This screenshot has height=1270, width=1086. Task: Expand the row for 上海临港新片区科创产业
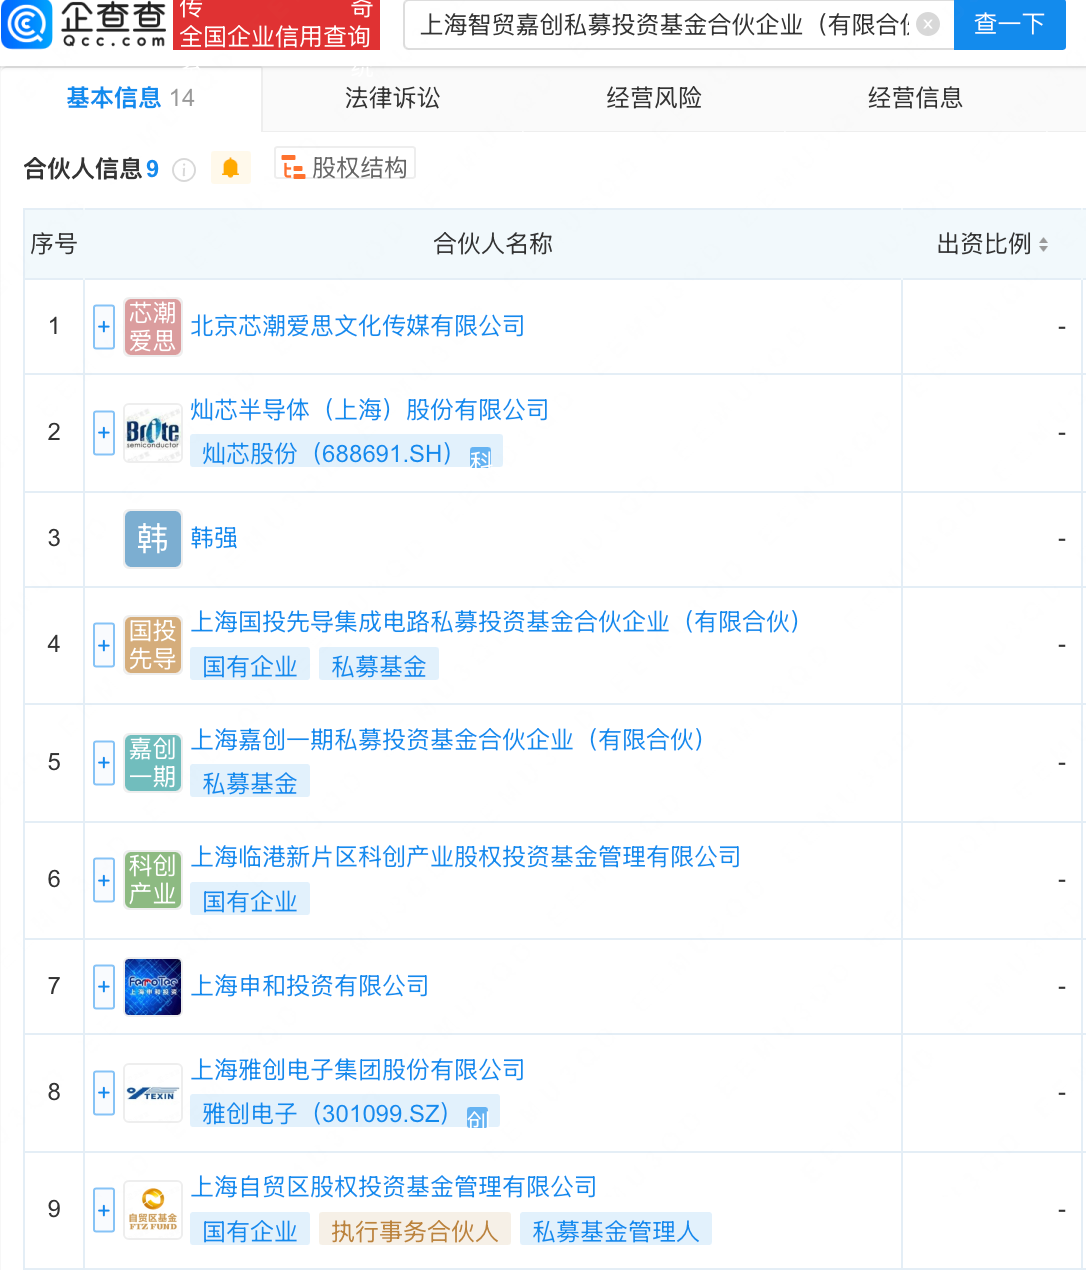click(104, 880)
